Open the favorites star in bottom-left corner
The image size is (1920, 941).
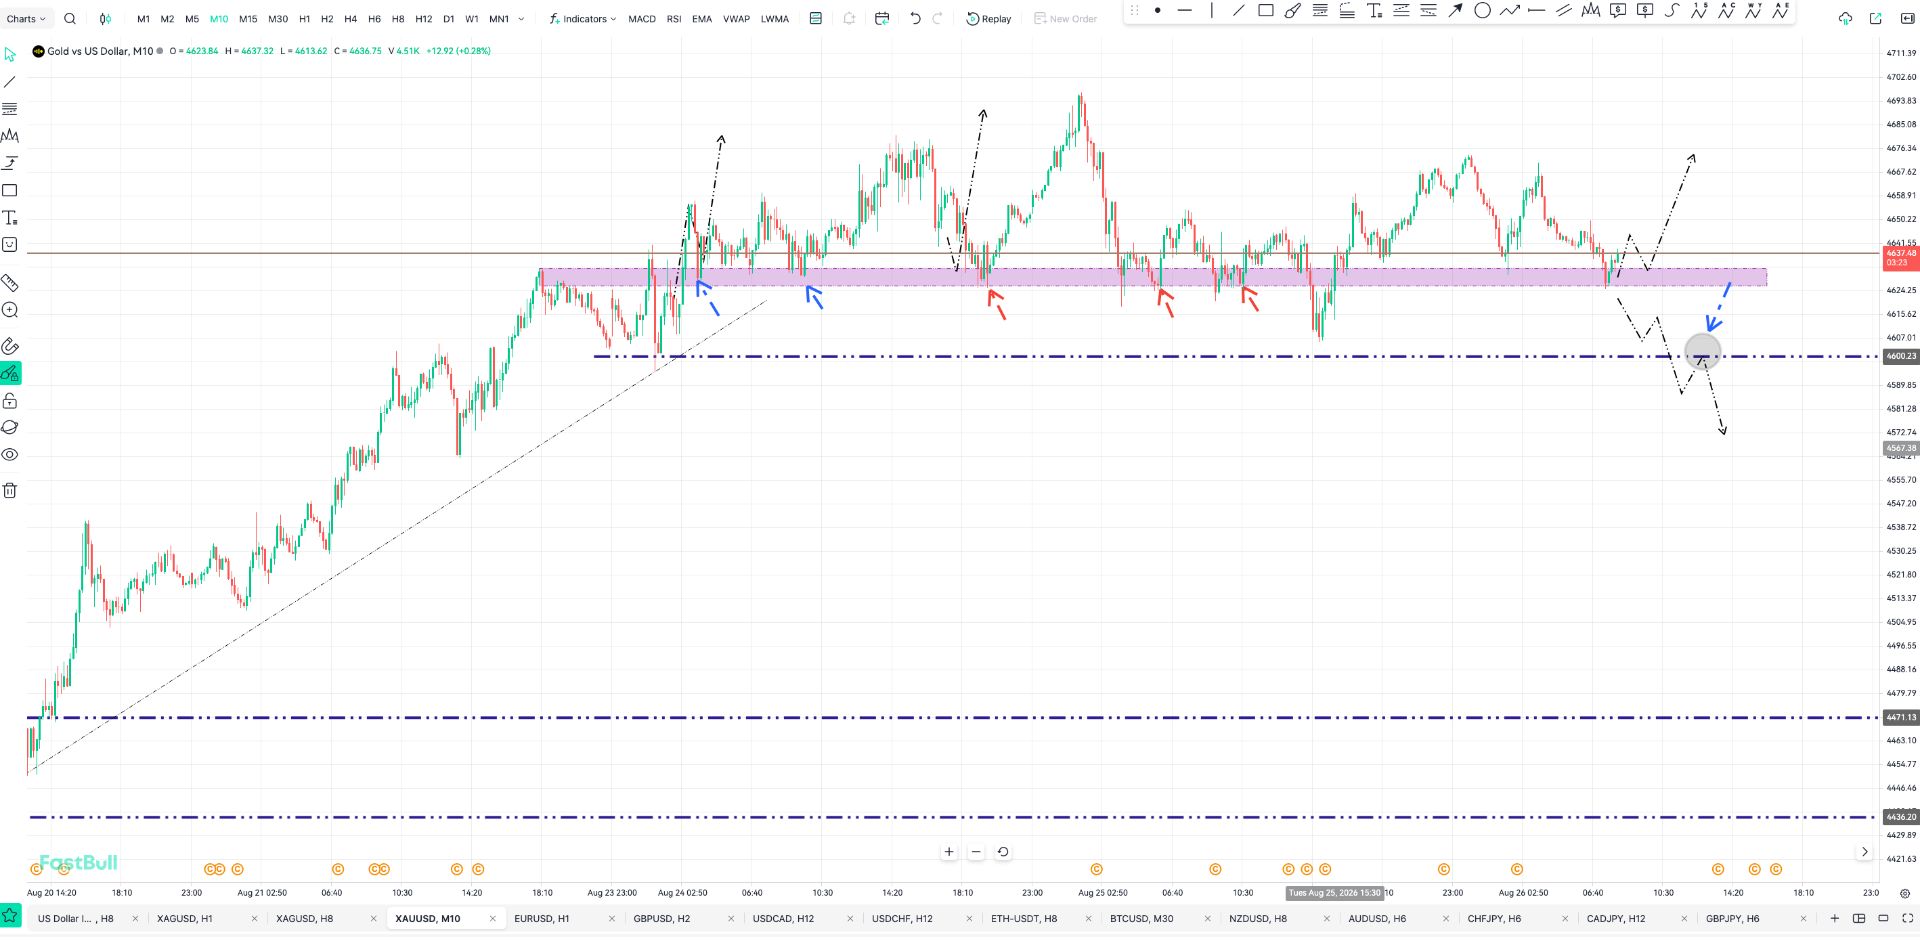tap(10, 916)
